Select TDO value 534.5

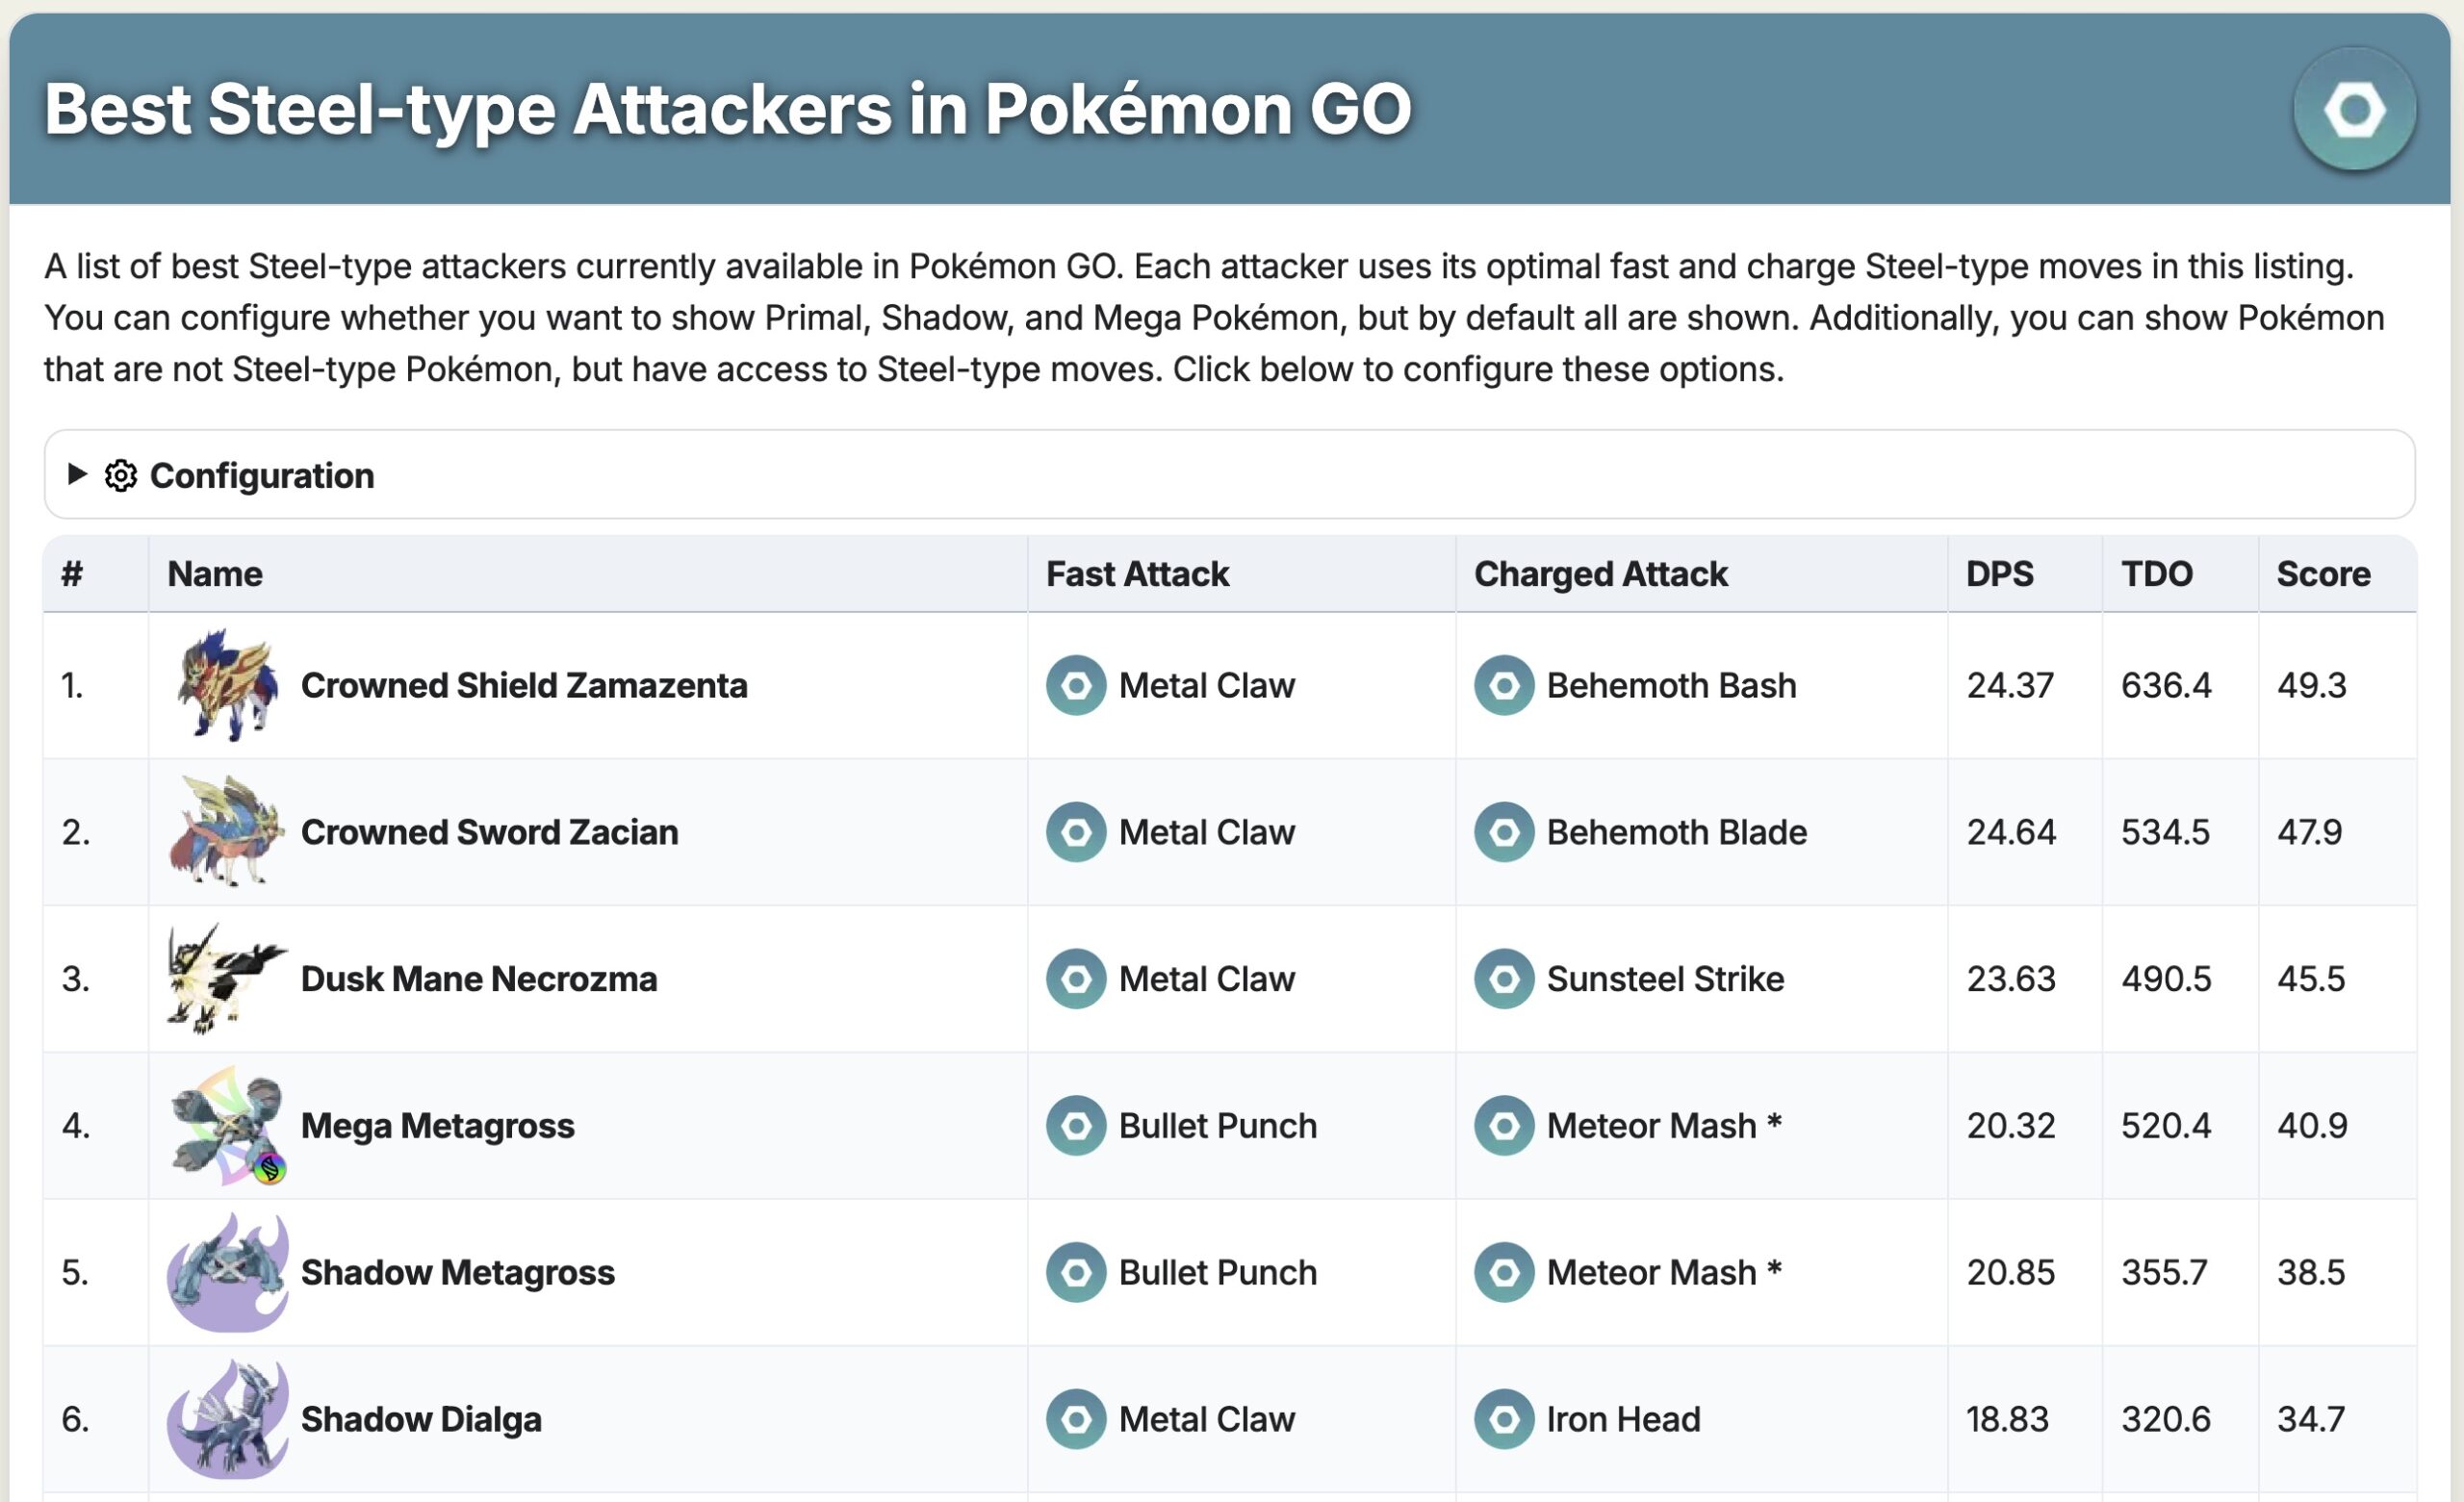(2165, 832)
